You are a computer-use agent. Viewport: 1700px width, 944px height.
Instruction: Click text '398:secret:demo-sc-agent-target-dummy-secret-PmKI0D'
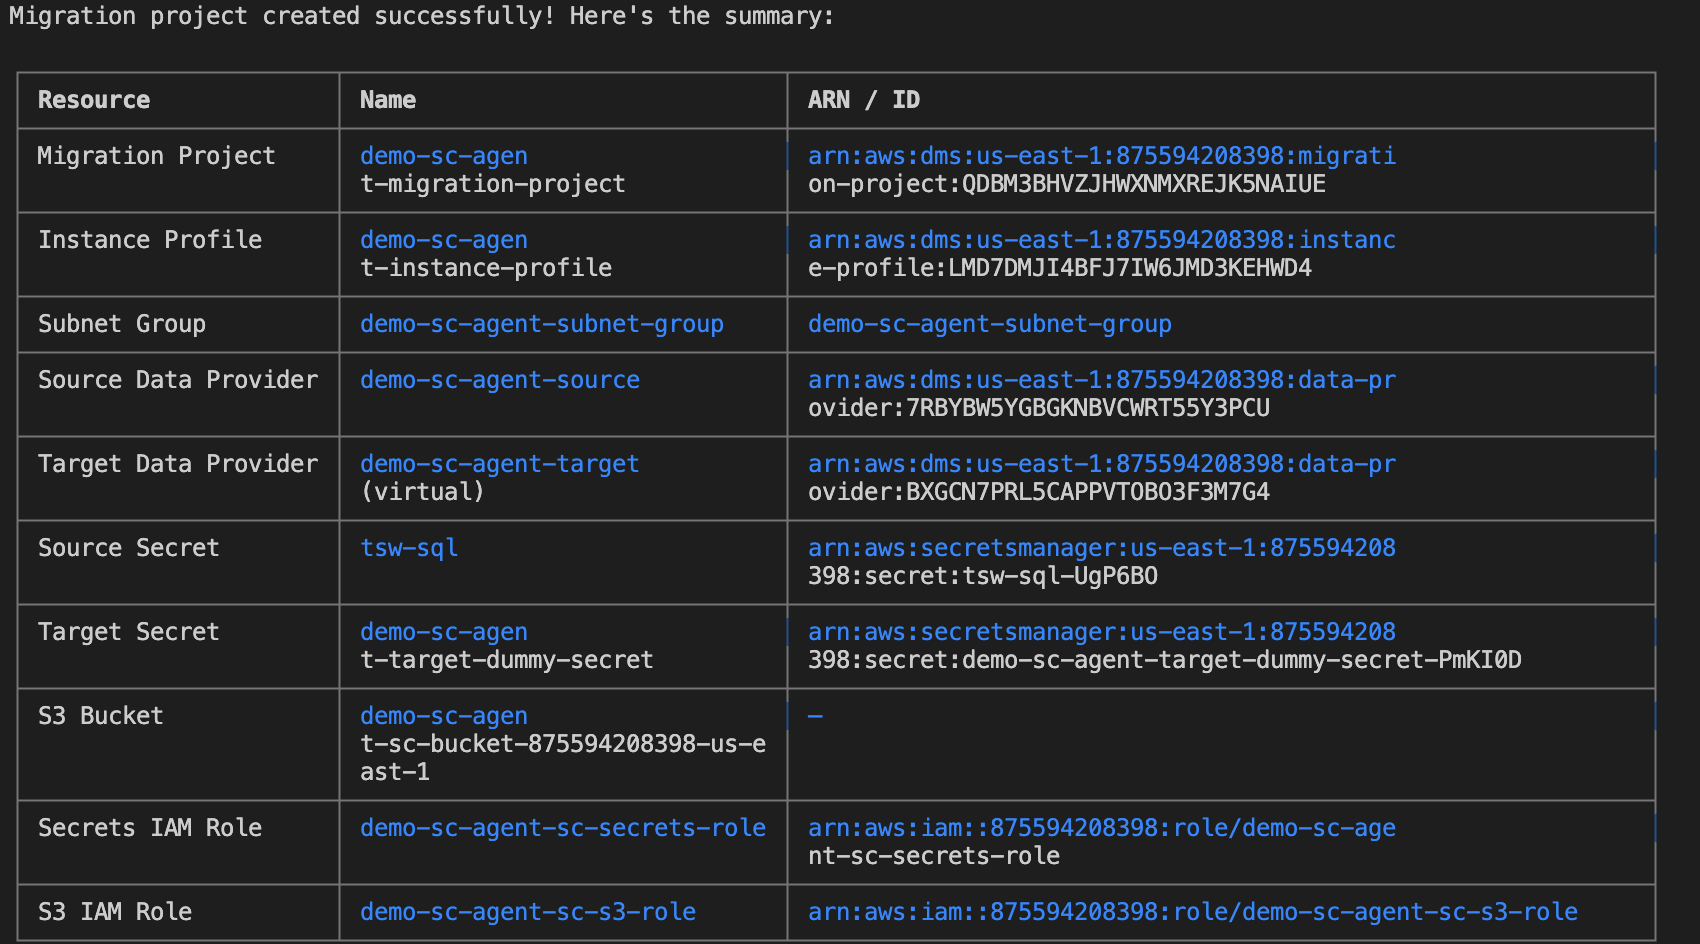(1165, 660)
